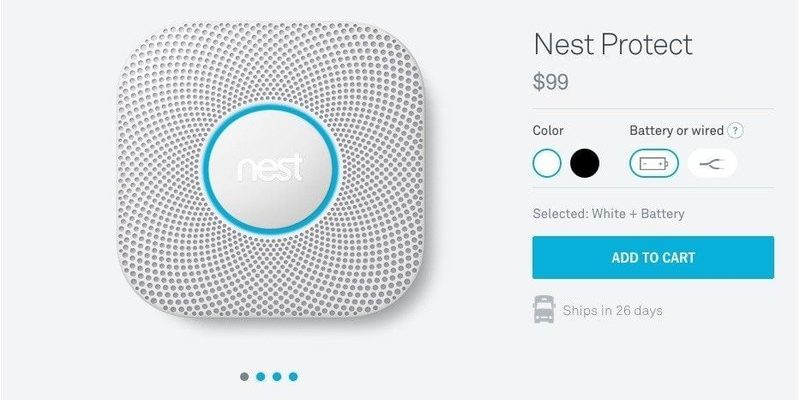This screenshot has height=400, width=800.
Task: Select the battery power option icon
Action: pyautogui.click(x=654, y=163)
